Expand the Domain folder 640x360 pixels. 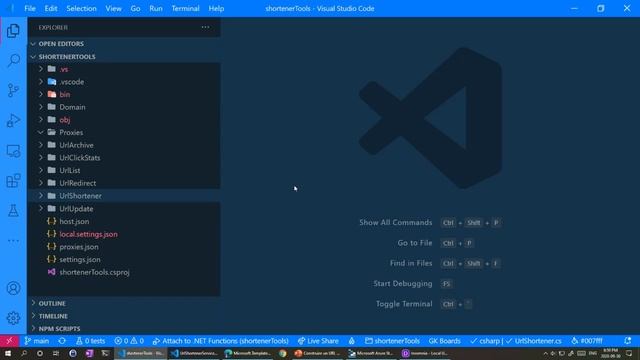[124, 107]
